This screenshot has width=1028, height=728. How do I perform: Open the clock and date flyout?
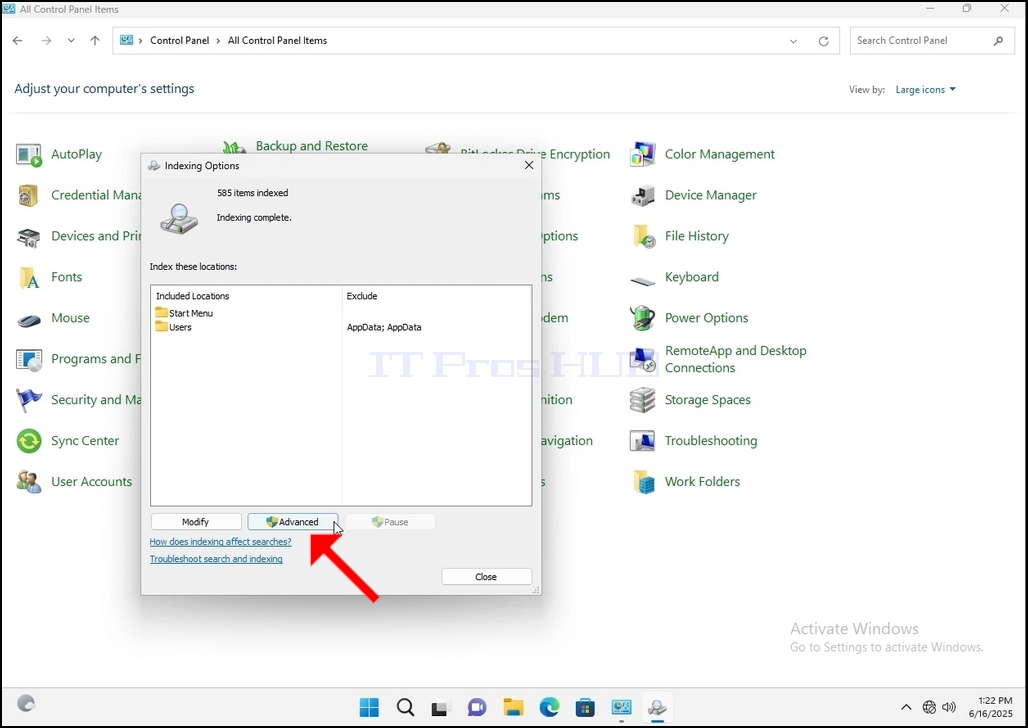click(990, 707)
